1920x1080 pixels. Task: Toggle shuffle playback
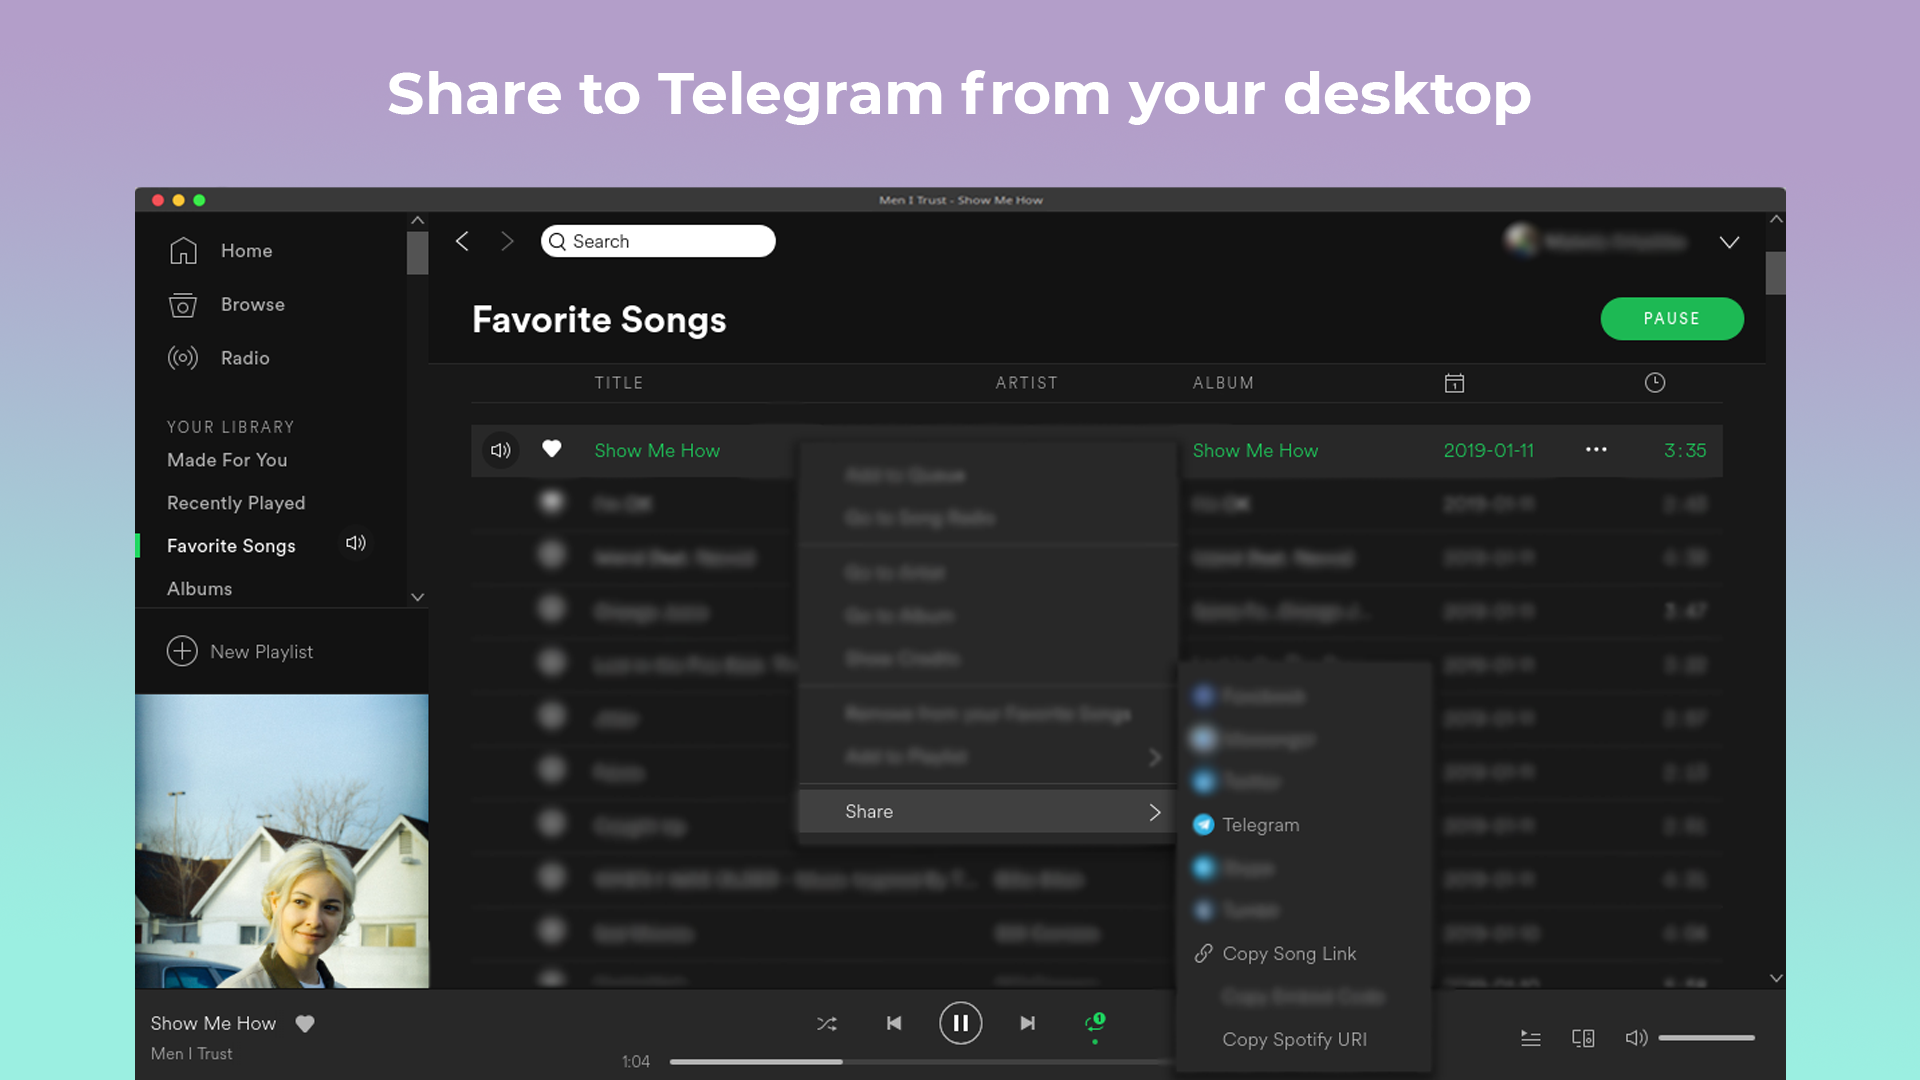point(827,1023)
